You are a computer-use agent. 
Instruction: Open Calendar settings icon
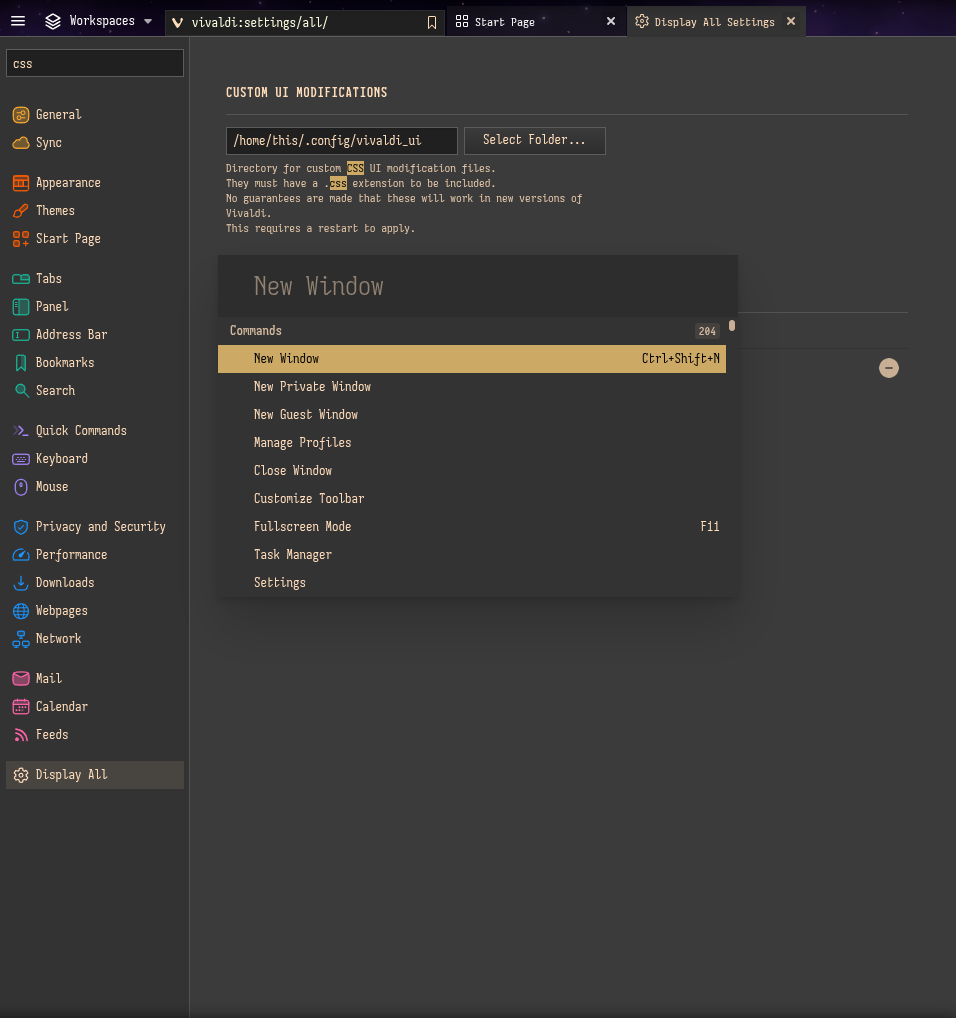21,706
